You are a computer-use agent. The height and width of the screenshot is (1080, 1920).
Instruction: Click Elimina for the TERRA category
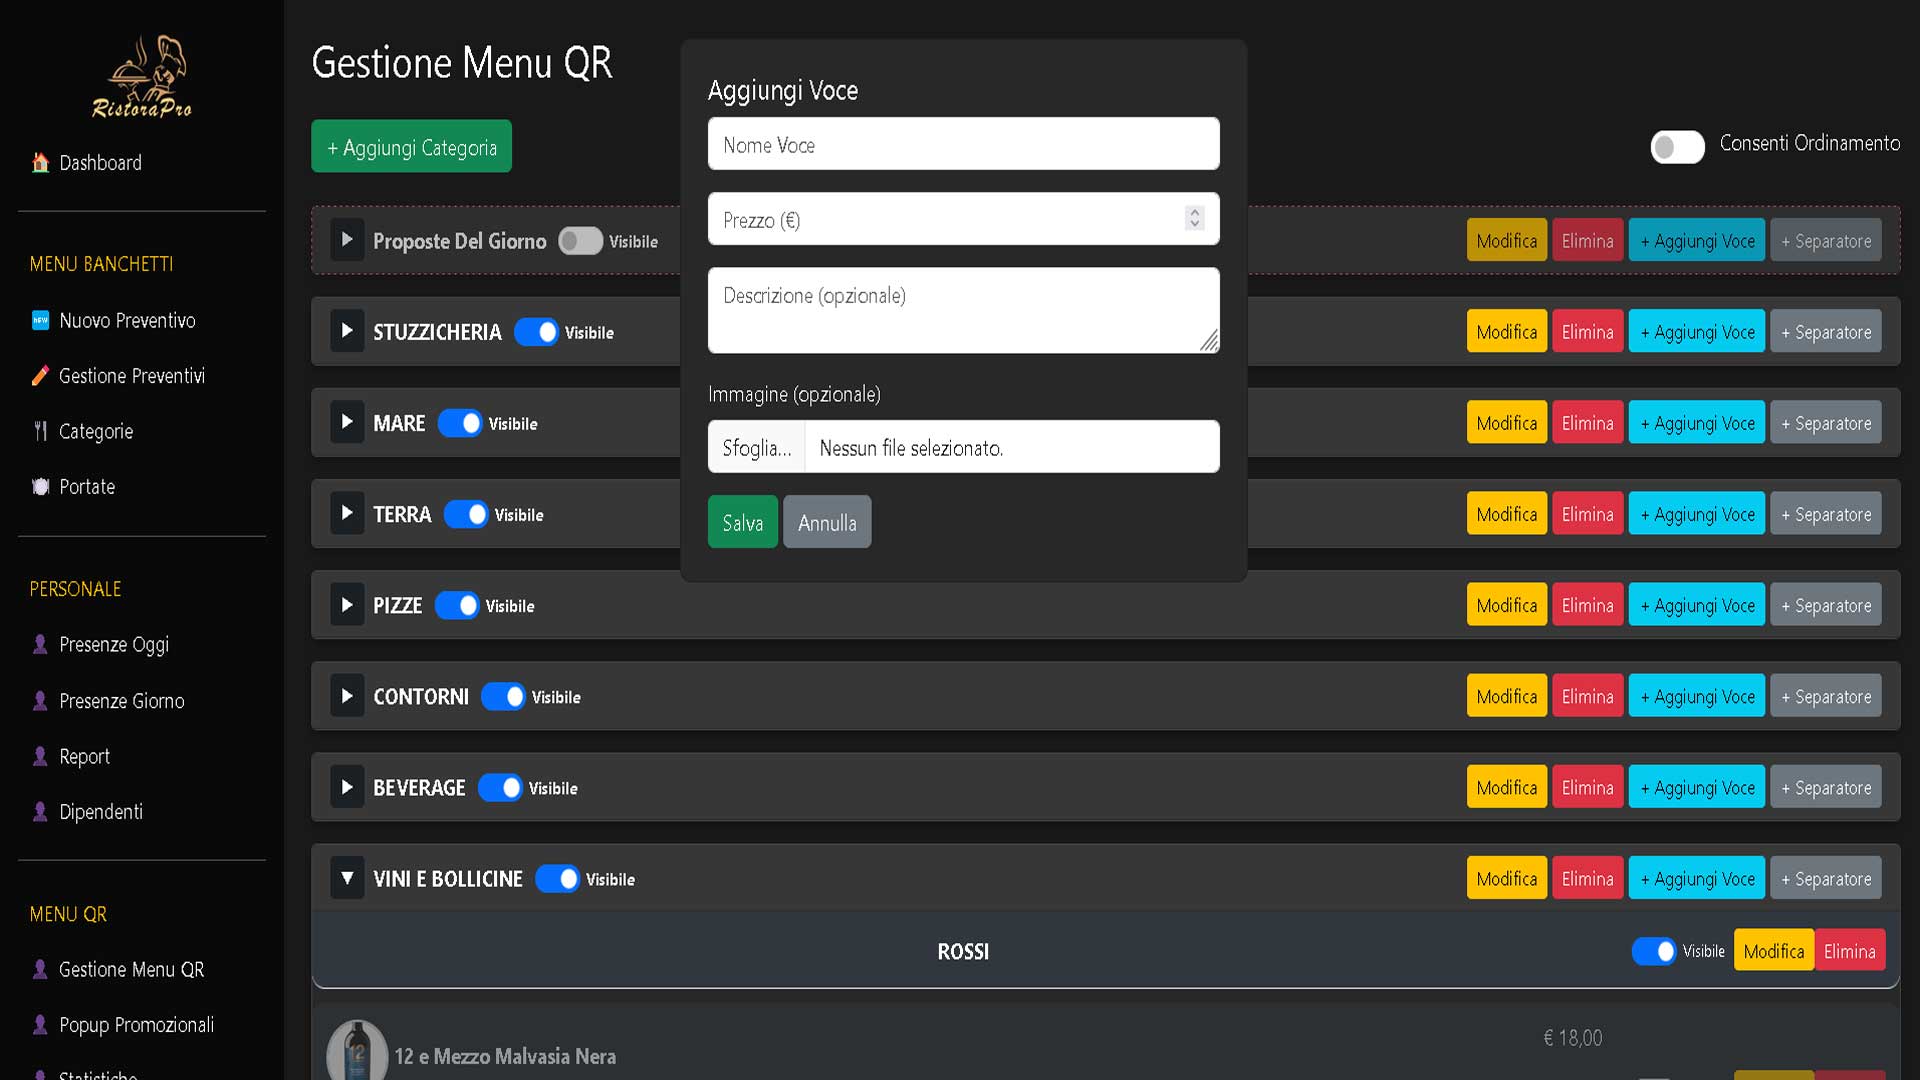[1588, 514]
